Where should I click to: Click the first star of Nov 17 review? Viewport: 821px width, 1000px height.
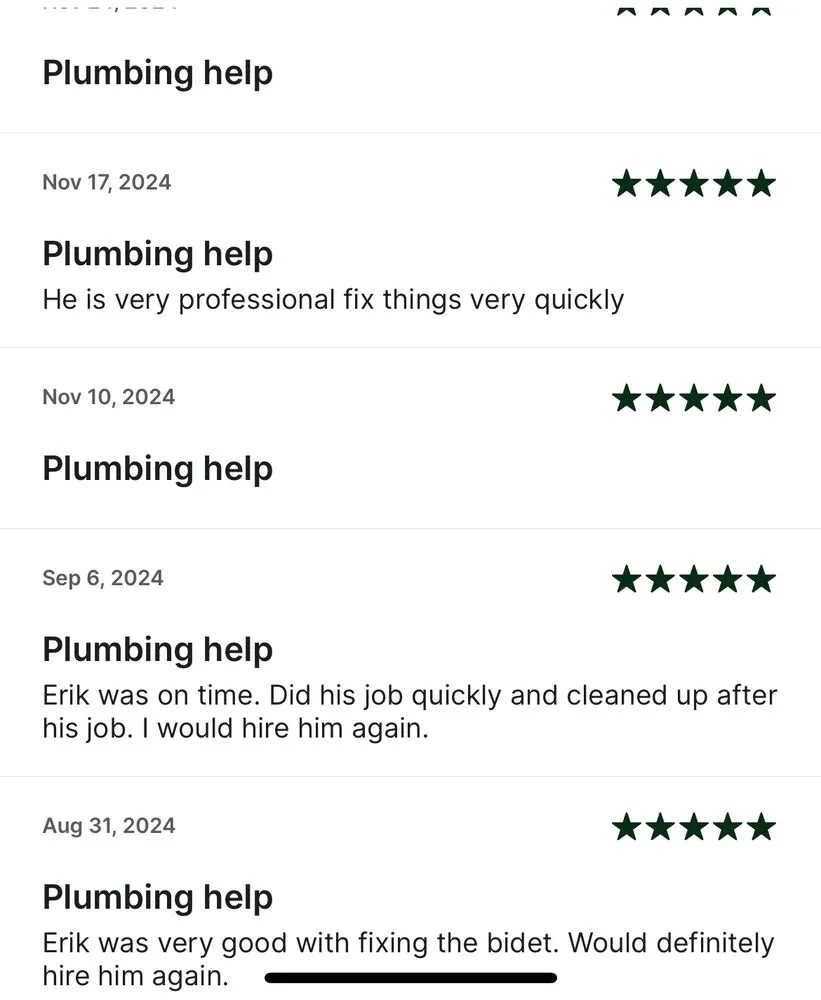[x=627, y=183]
